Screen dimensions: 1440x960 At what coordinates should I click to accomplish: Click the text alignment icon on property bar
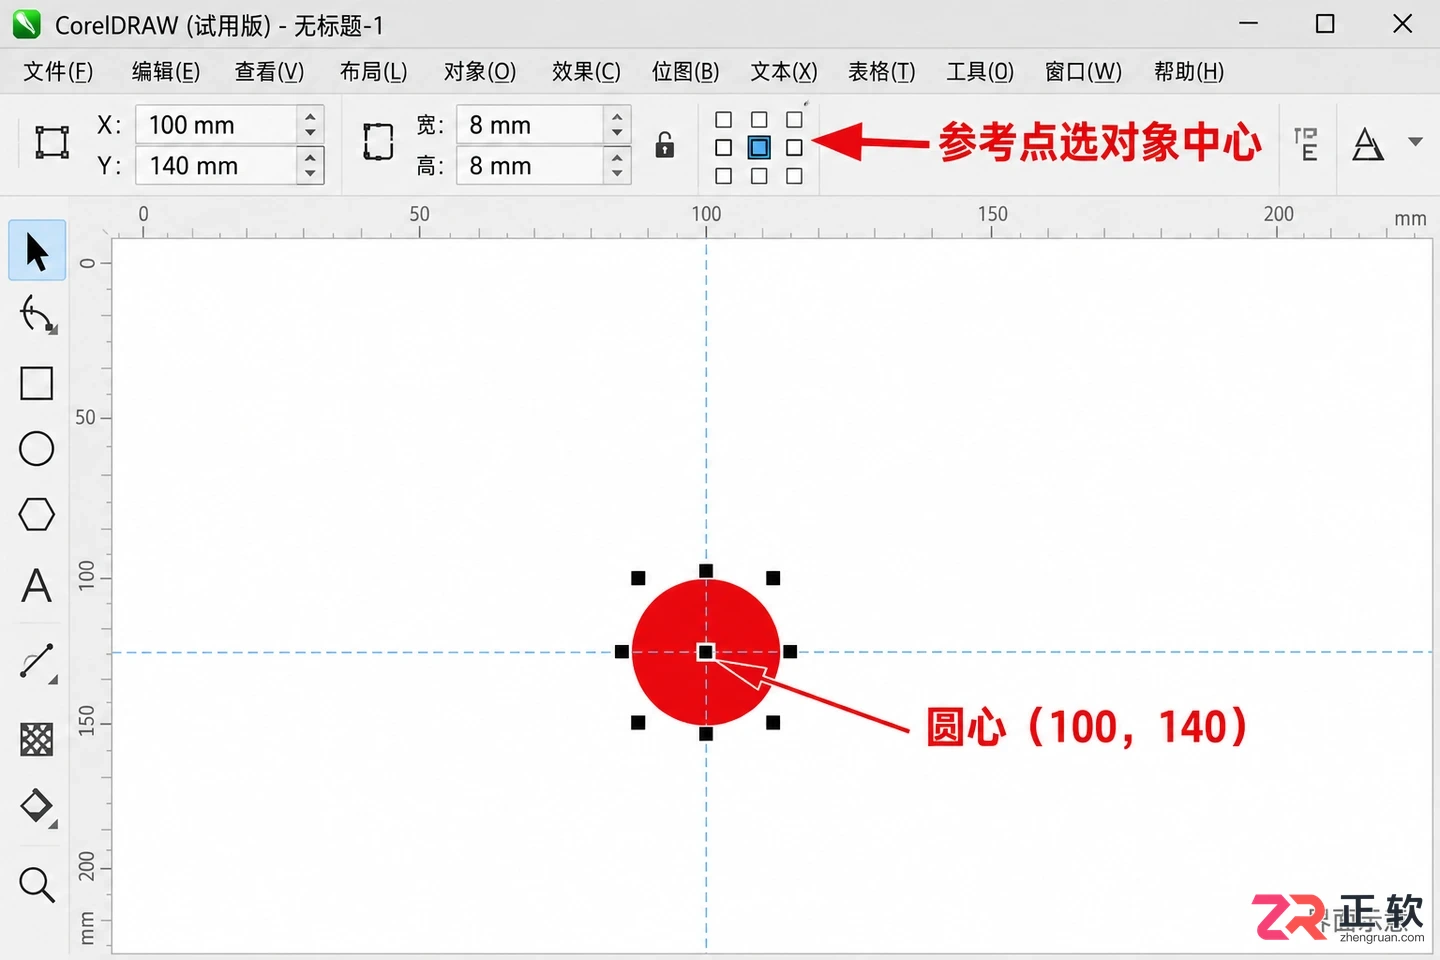tap(1306, 144)
